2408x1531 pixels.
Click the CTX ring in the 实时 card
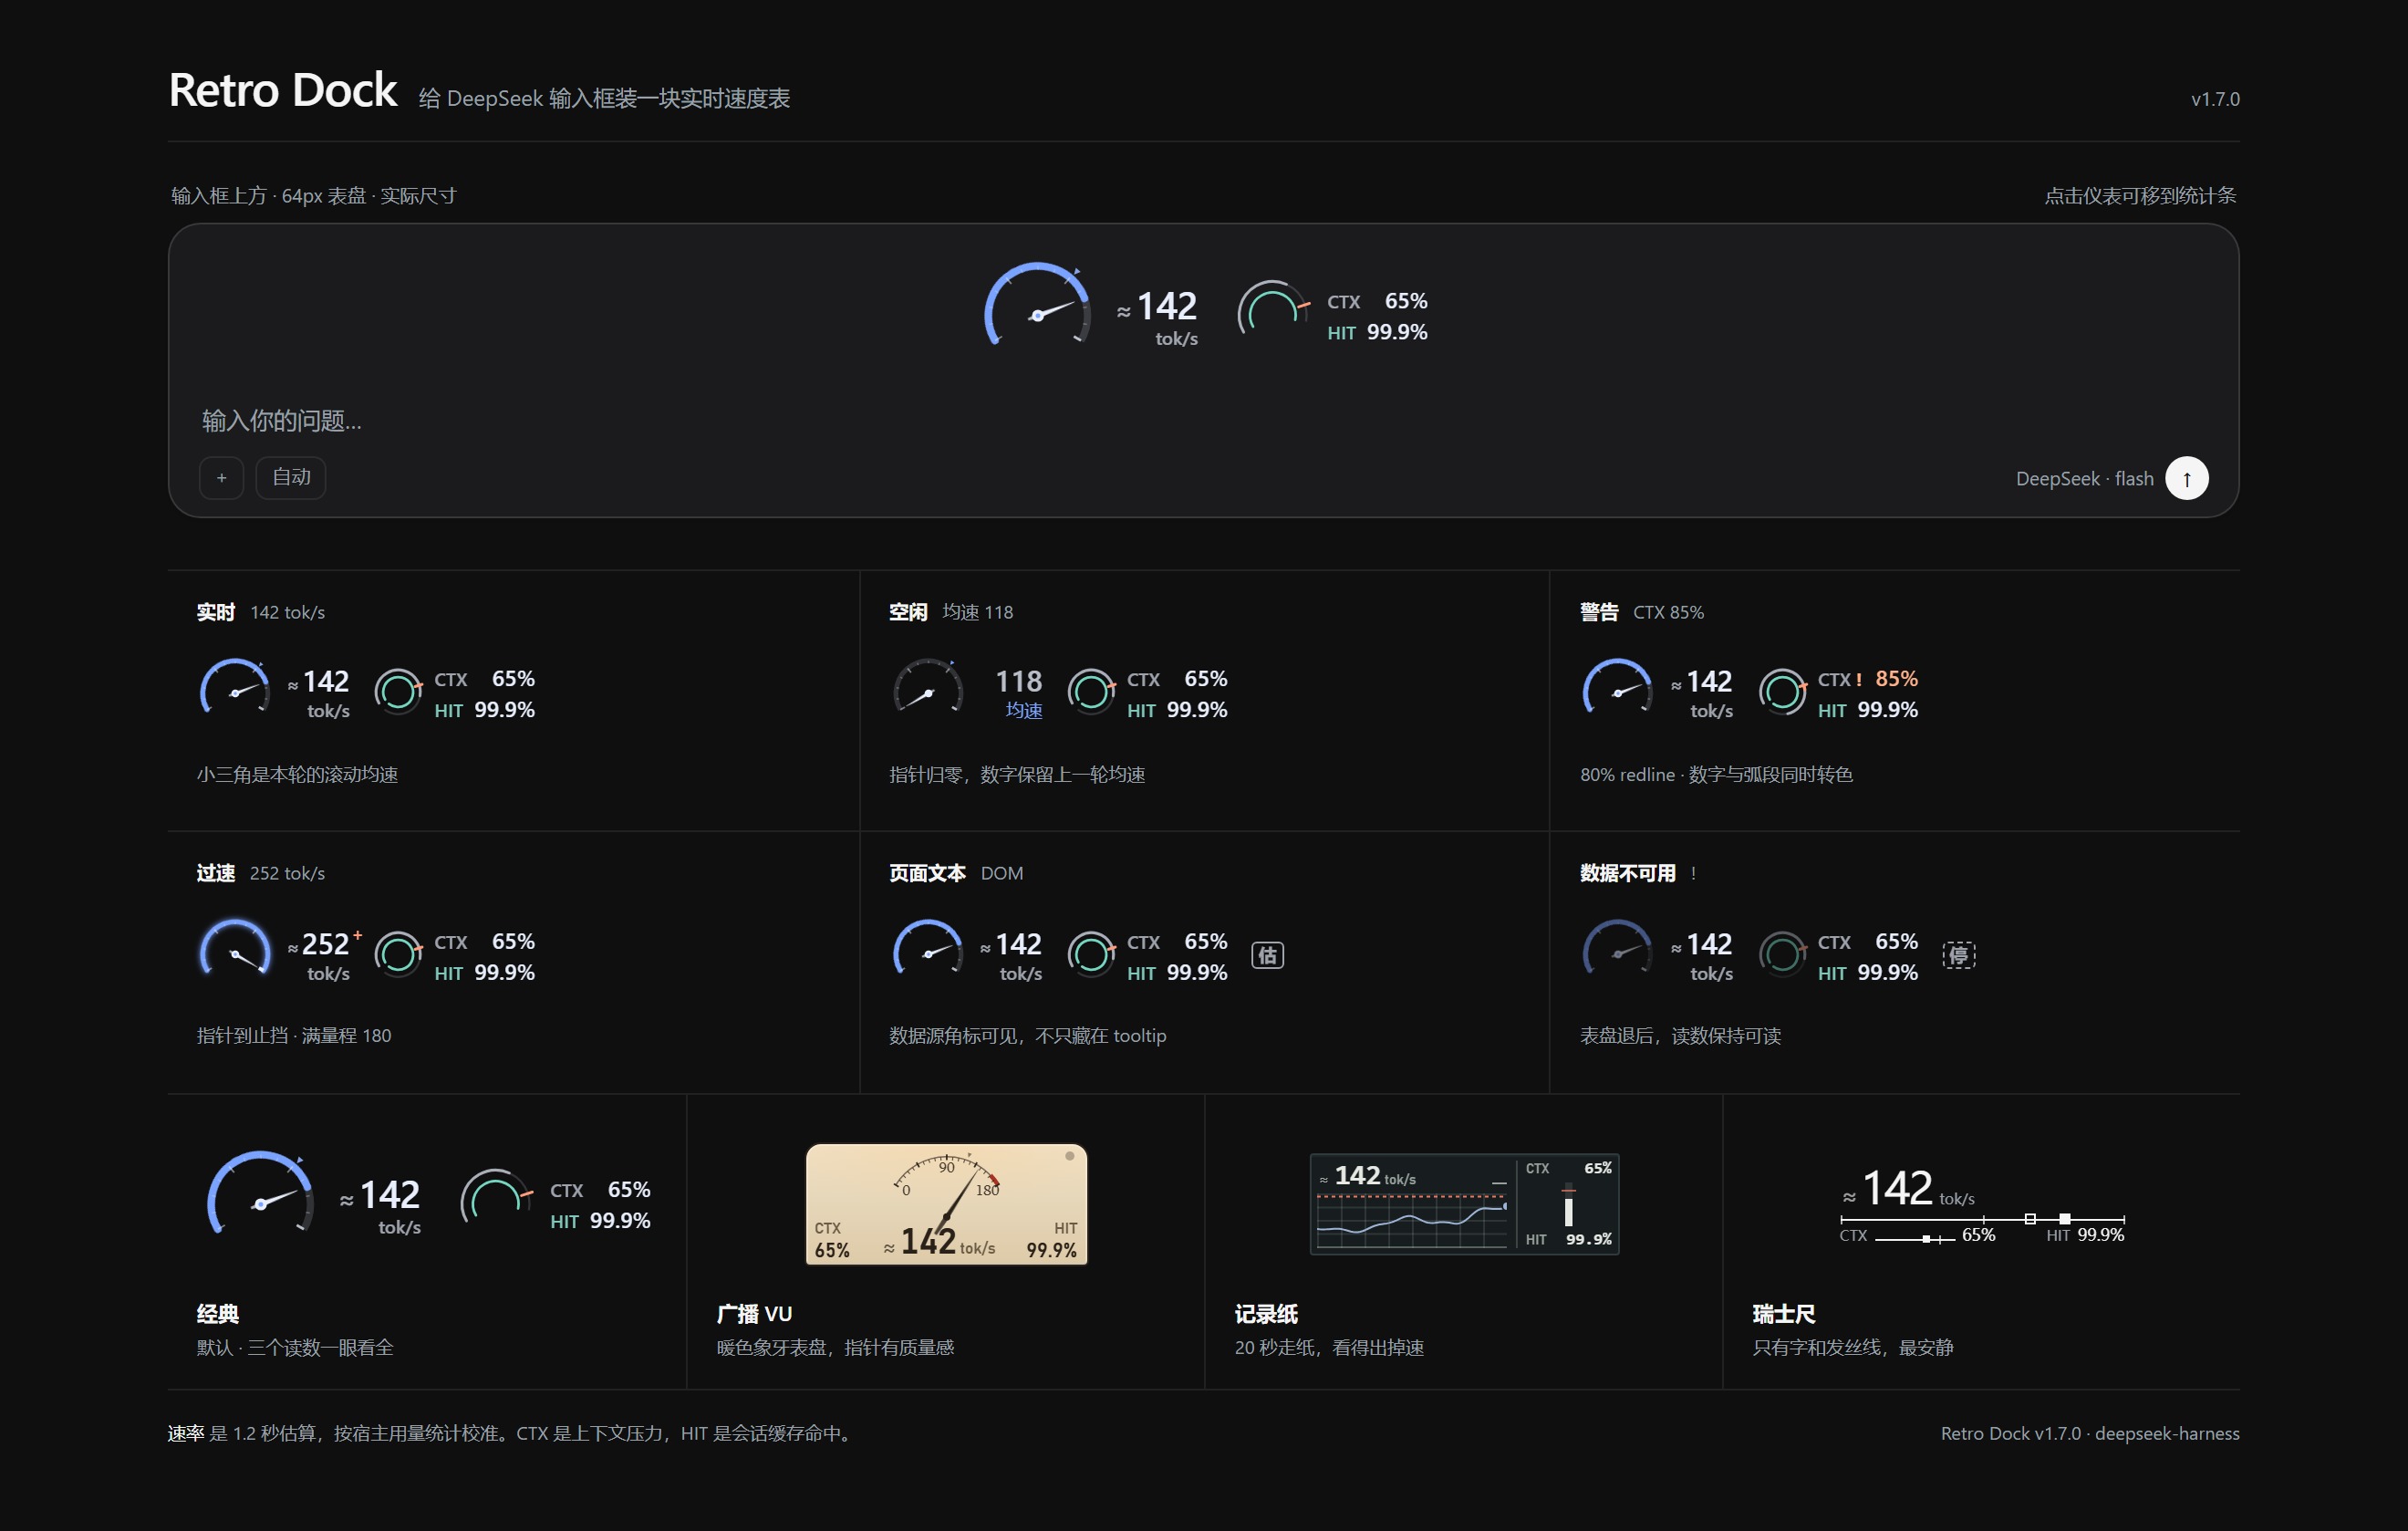tap(398, 691)
